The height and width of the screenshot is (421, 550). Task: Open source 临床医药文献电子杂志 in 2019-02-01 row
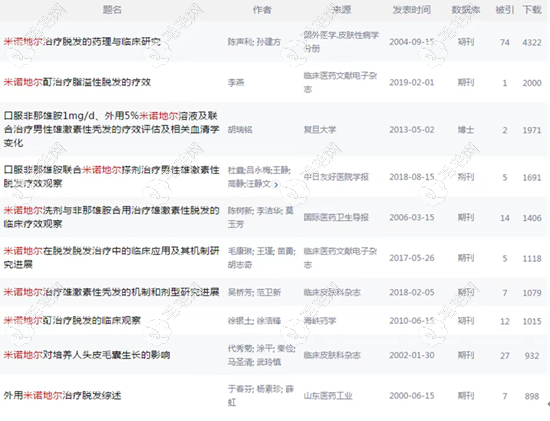(340, 82)
